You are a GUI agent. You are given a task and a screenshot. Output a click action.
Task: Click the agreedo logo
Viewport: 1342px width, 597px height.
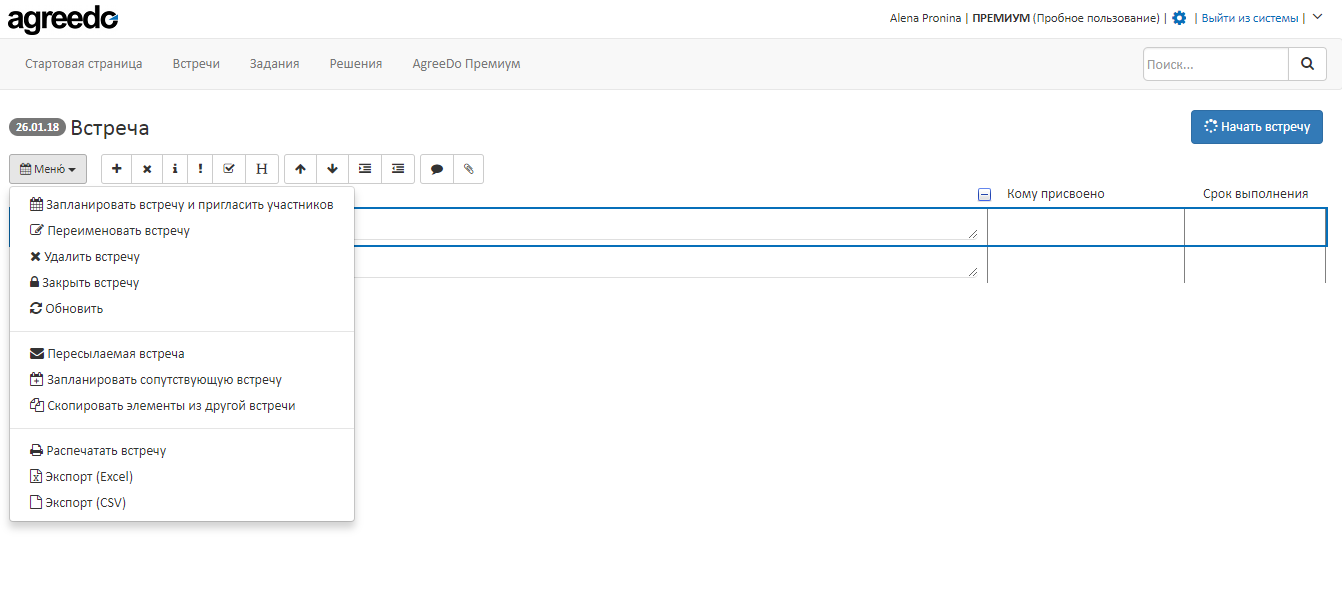pyautogui.click(x=63, y=18)
